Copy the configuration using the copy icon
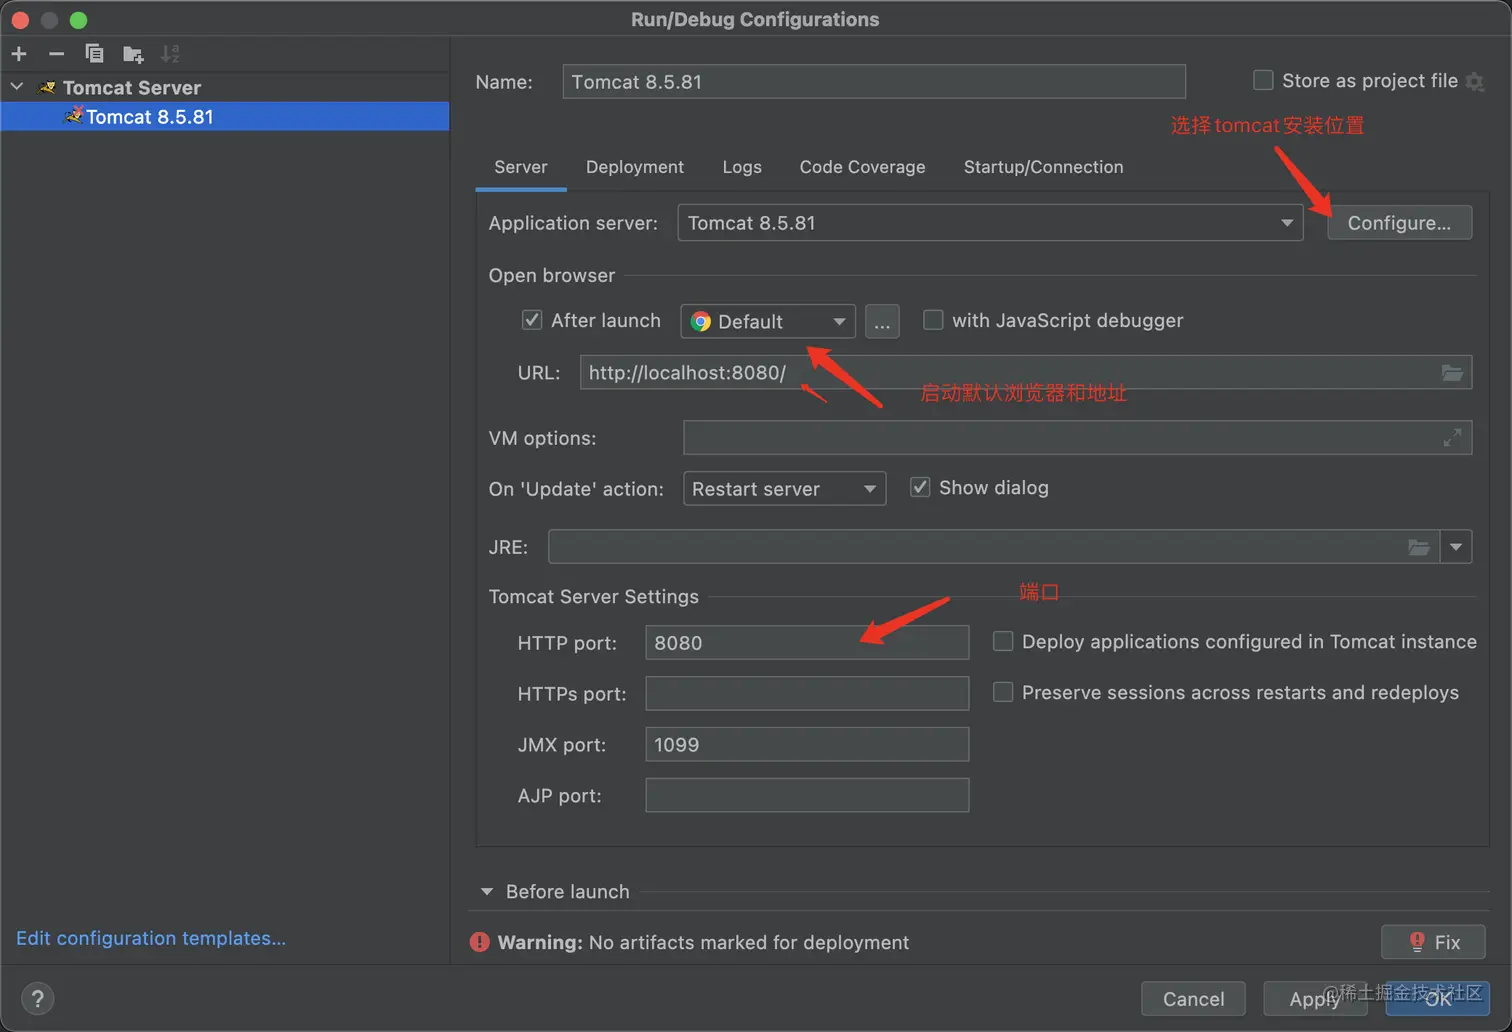The width and height of the screenshot is (1512, 1032). (94, 53)
